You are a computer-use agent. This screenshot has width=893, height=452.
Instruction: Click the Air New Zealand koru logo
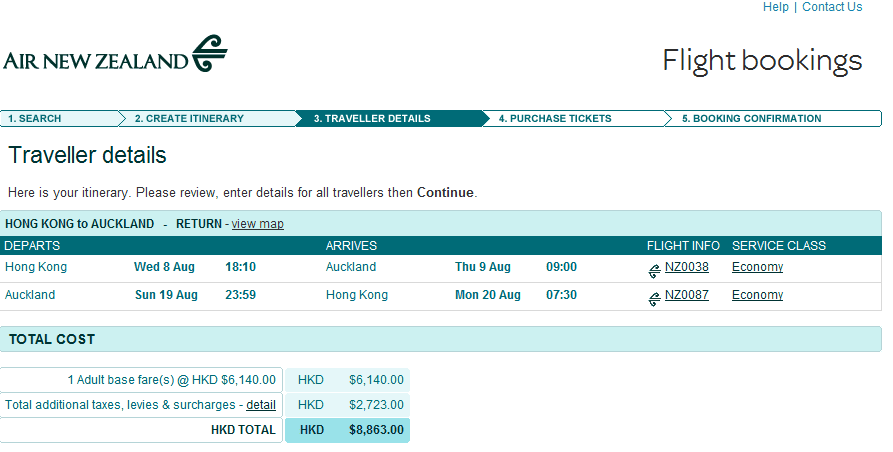click(209, 53)
